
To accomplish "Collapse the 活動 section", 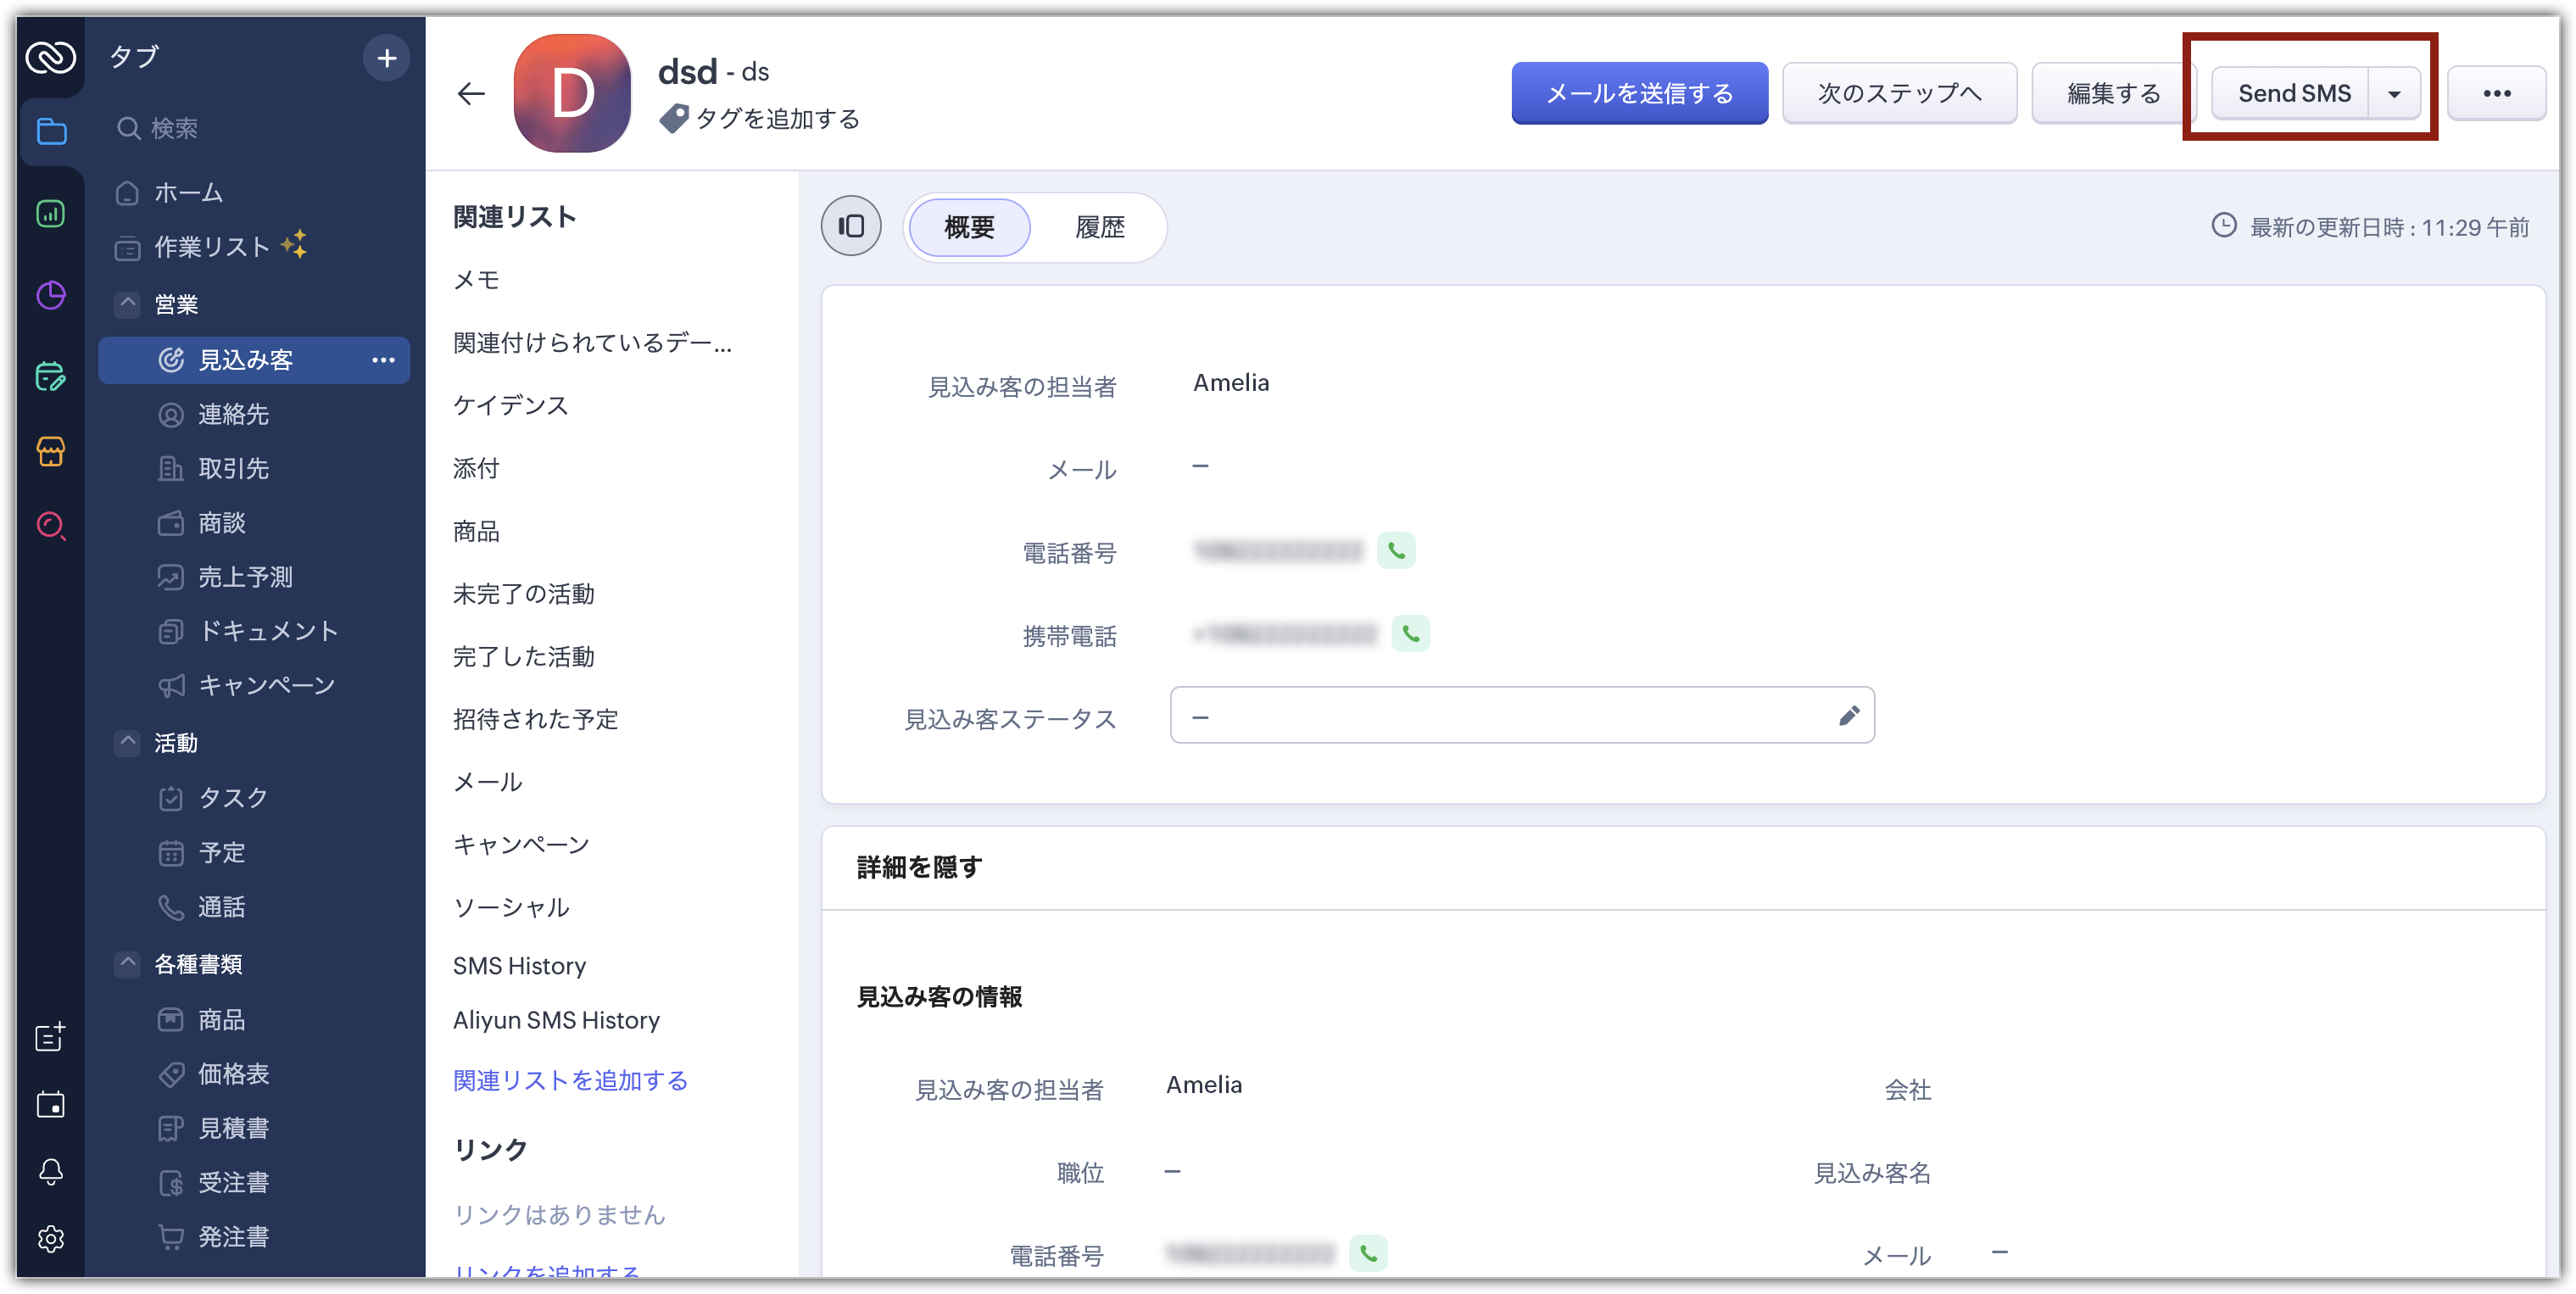I will point(127,742).
